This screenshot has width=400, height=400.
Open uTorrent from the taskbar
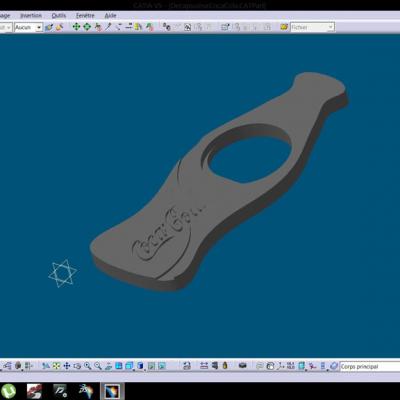click(8, 391)
